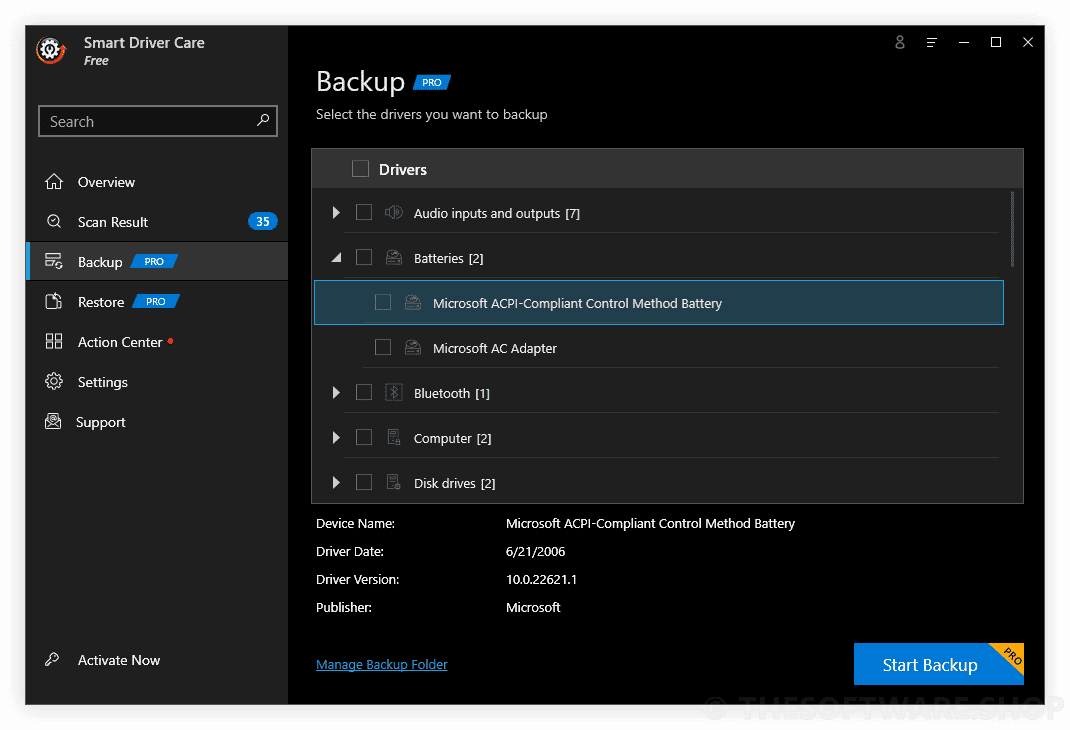Select the Bluetooth [1] row
The width and height of the screenshot is (1070, 730).
(659, 392)
